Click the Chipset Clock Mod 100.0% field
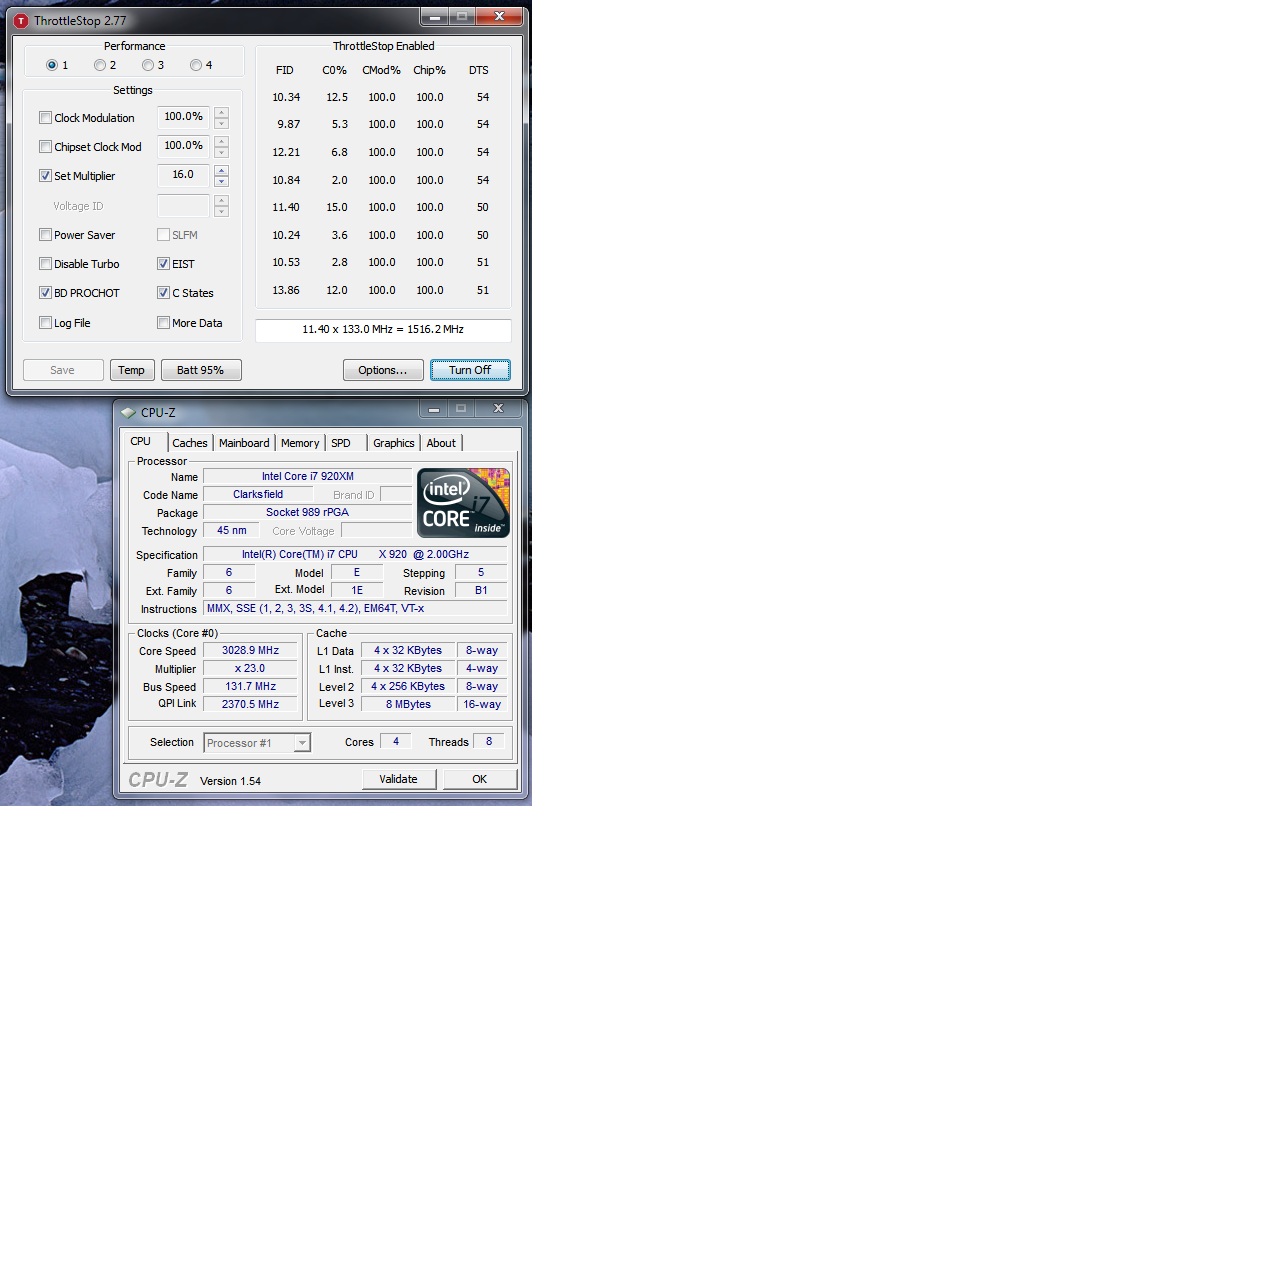This screenshot has width=1280, height=1280. pyautogui.click(x=183, y=146)
